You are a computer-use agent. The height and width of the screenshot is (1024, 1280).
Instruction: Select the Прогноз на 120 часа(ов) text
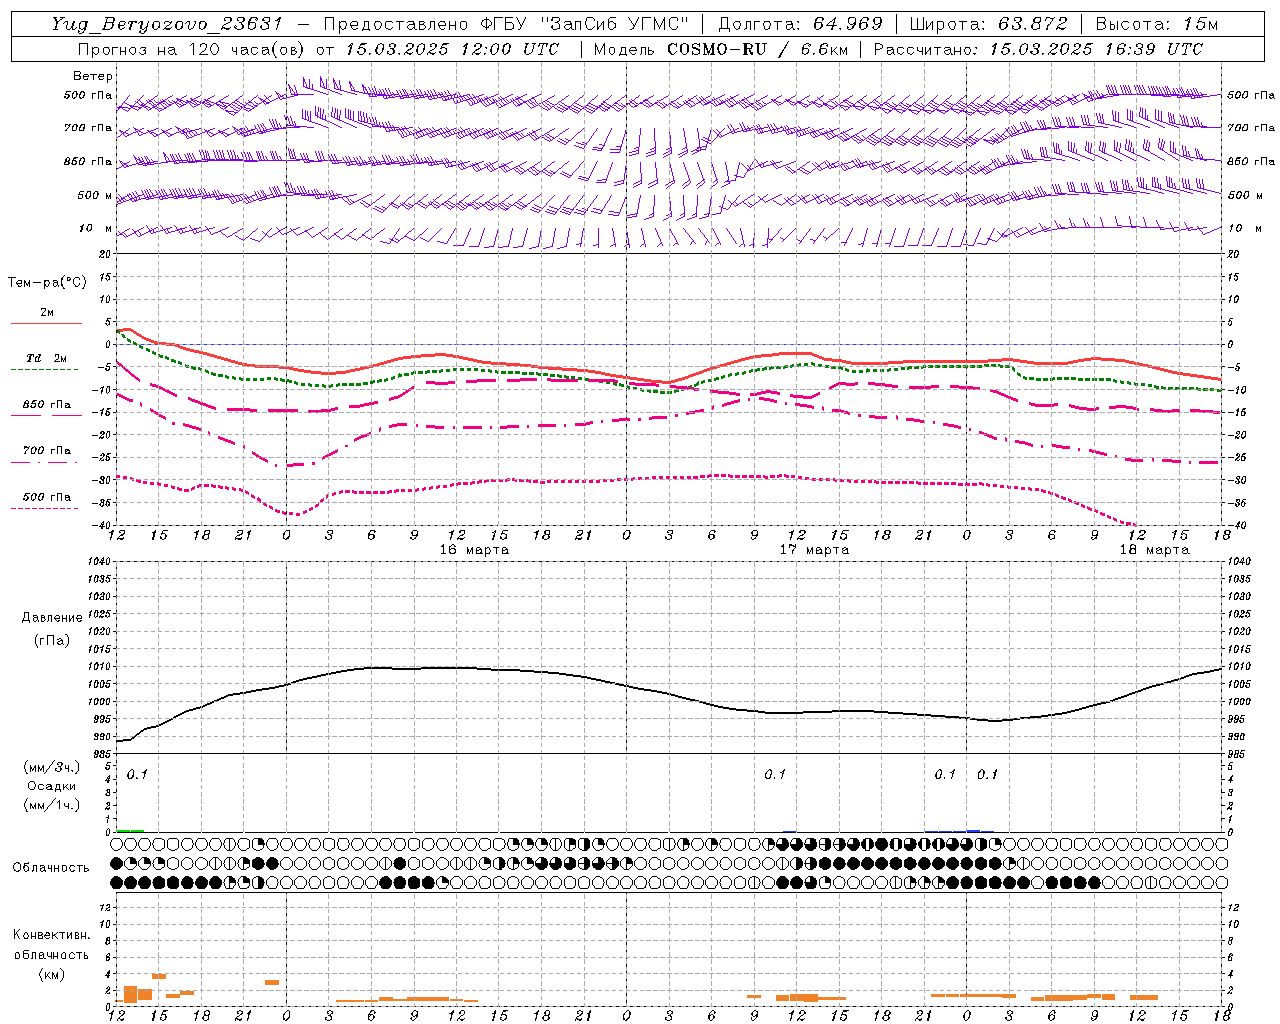192,49
